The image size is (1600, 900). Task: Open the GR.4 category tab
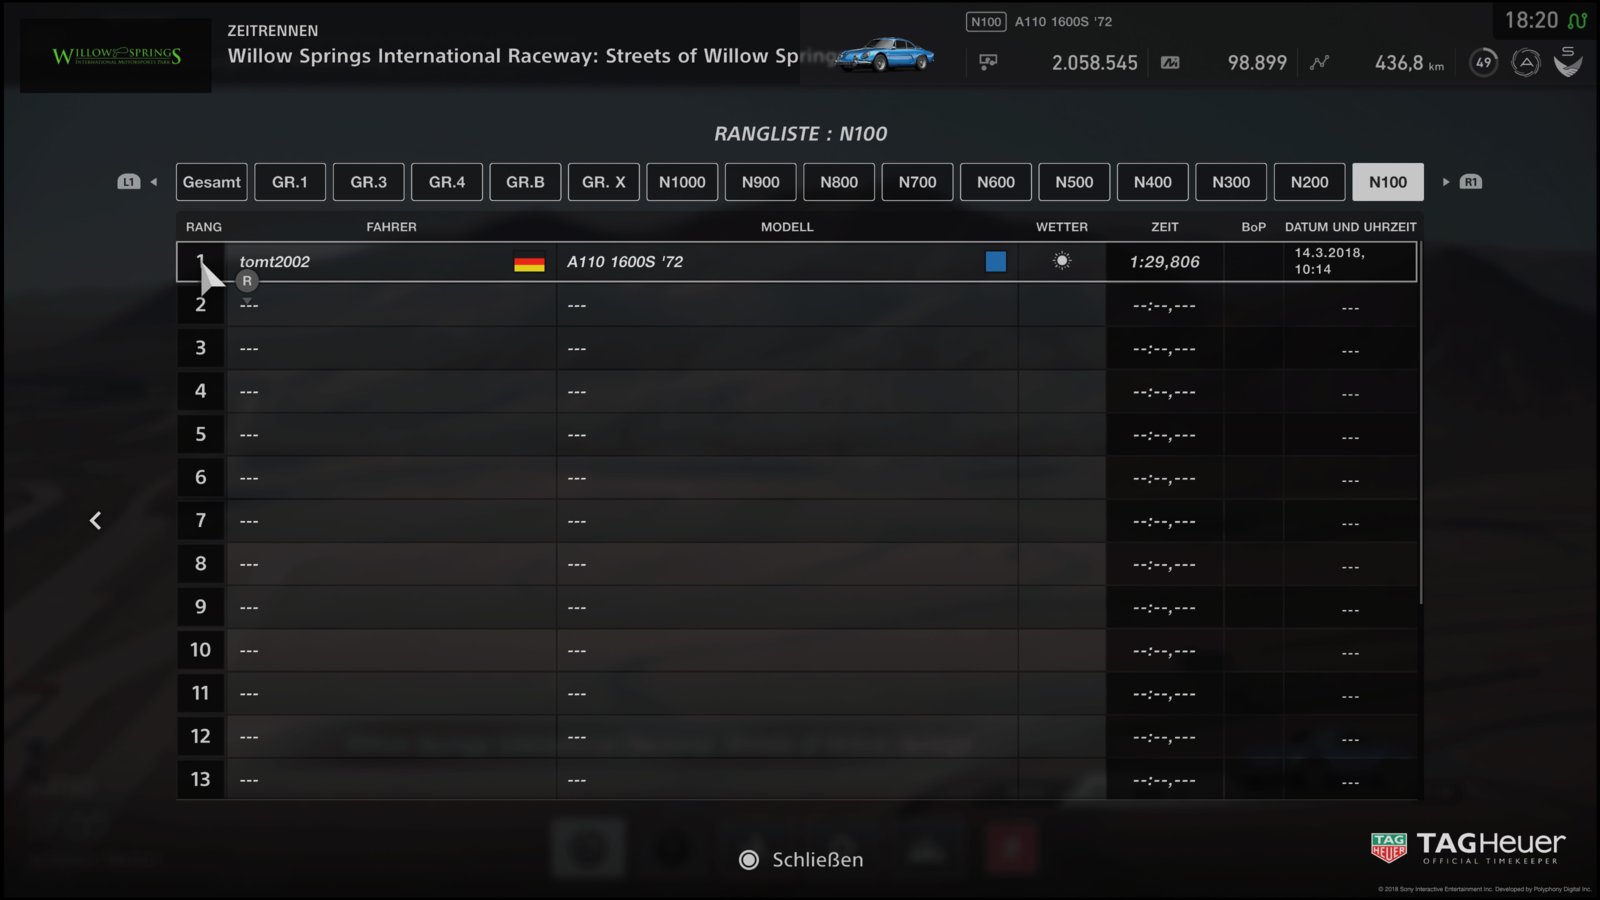pos(447,182)
